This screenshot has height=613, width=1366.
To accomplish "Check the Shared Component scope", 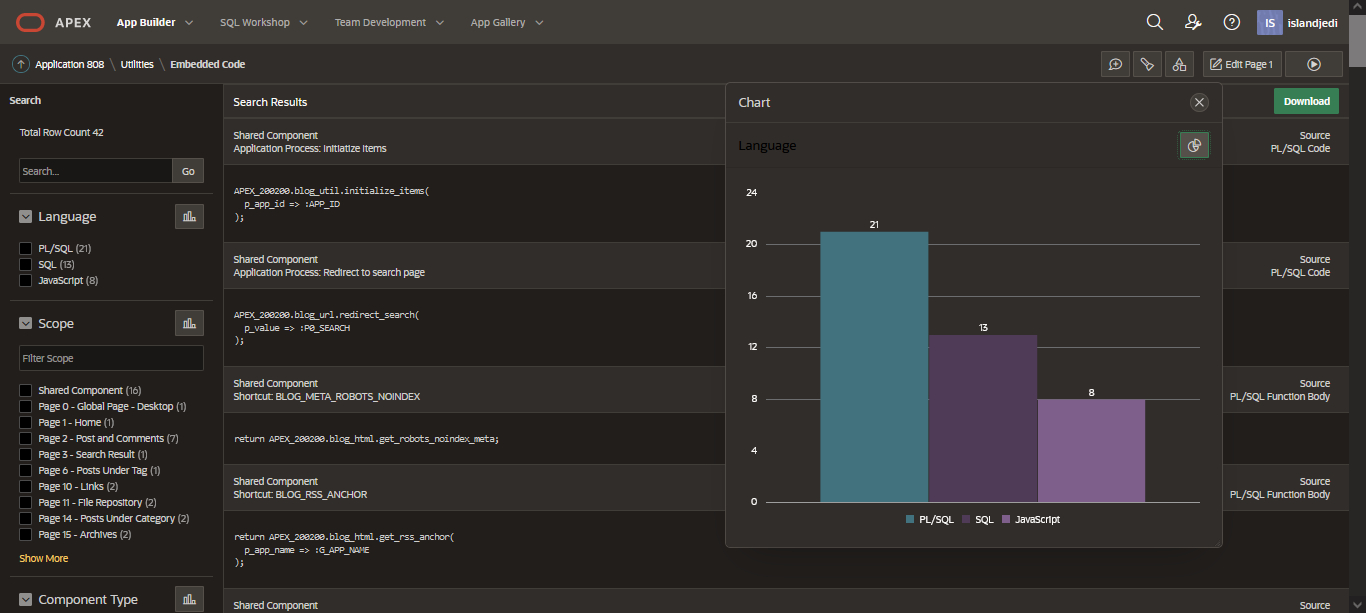I will [26, 390].
